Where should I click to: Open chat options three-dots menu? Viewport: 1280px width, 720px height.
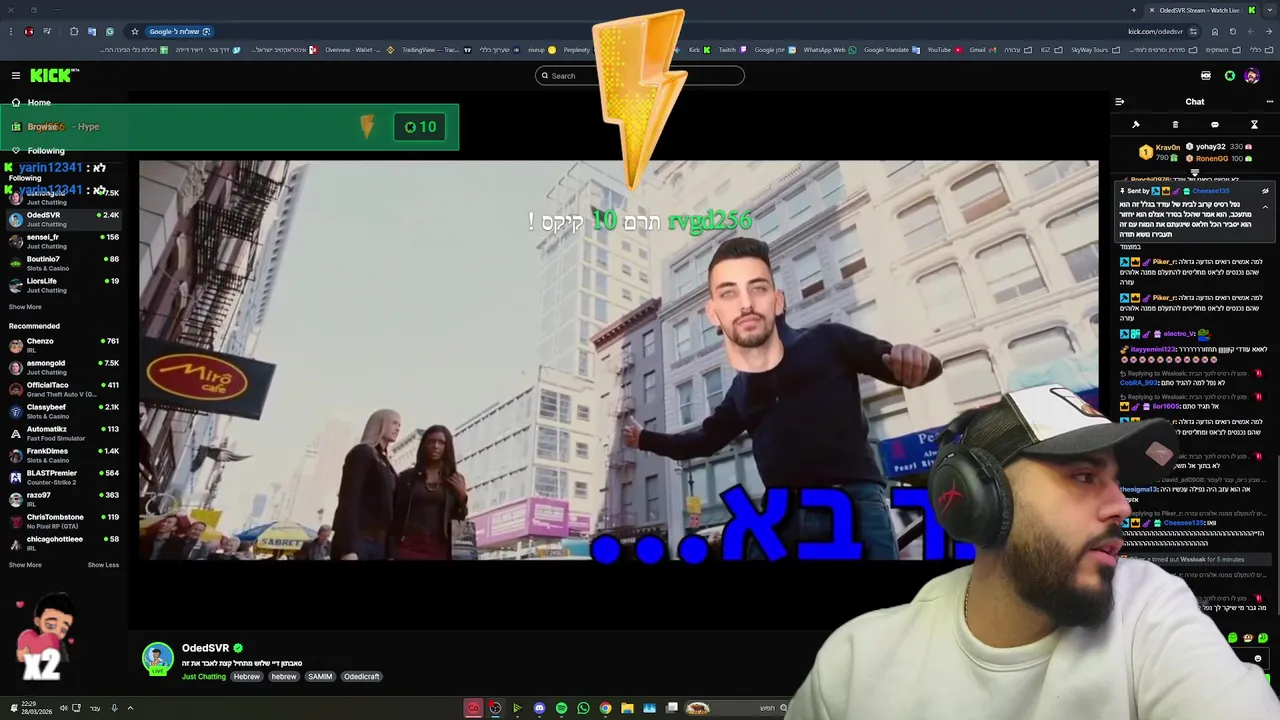tap(1270, 101)
